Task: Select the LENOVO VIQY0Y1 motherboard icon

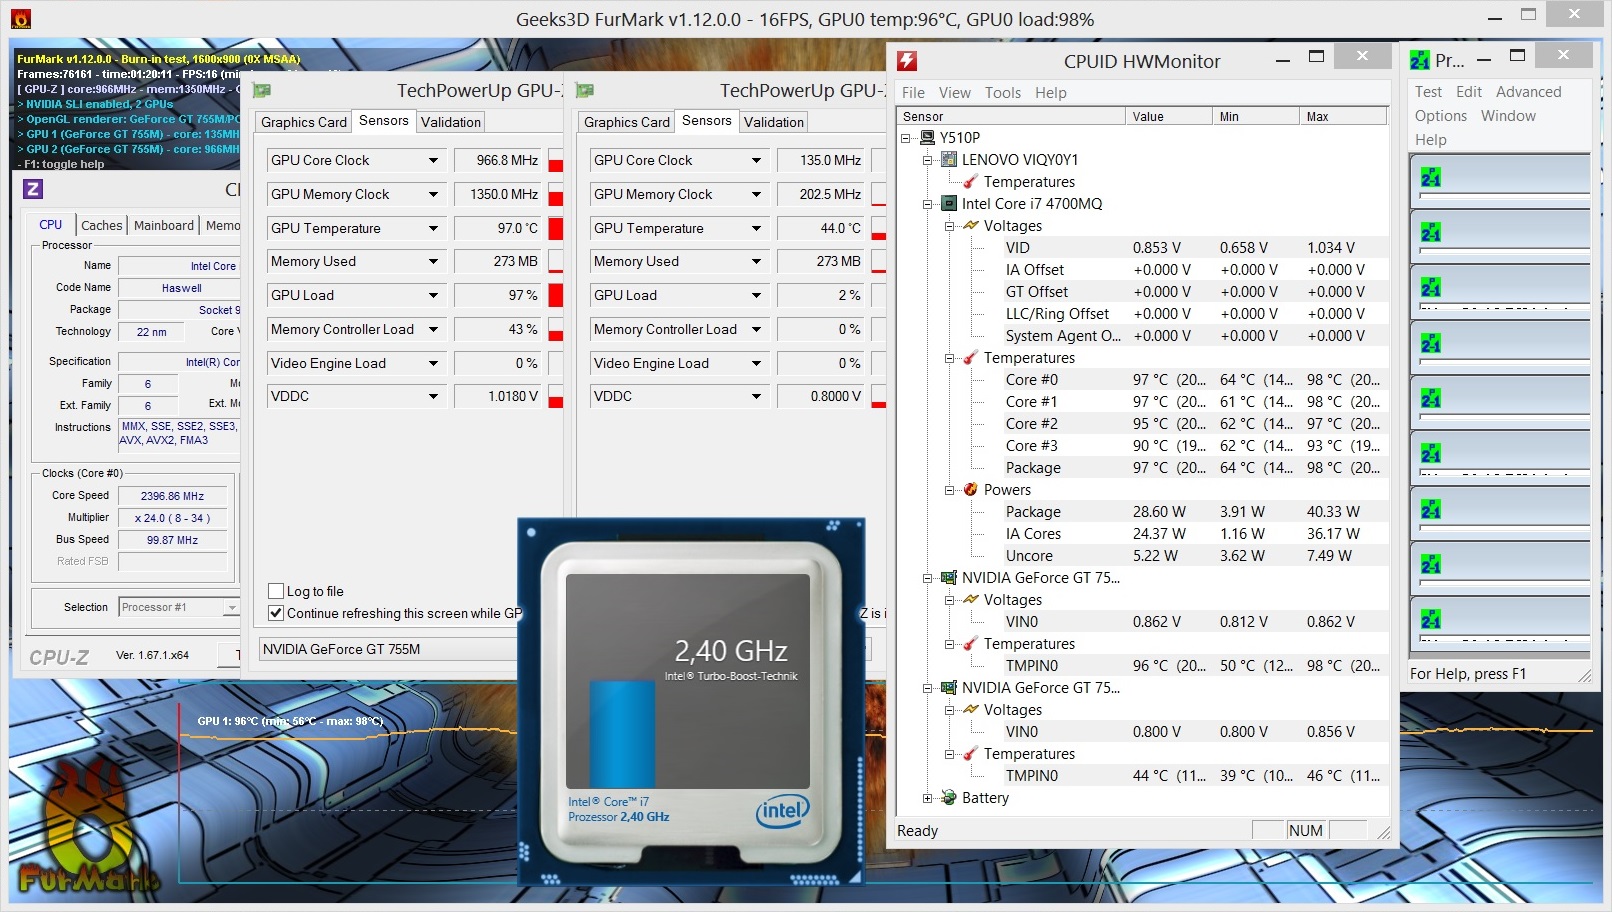Action: [x=949, y=160]
